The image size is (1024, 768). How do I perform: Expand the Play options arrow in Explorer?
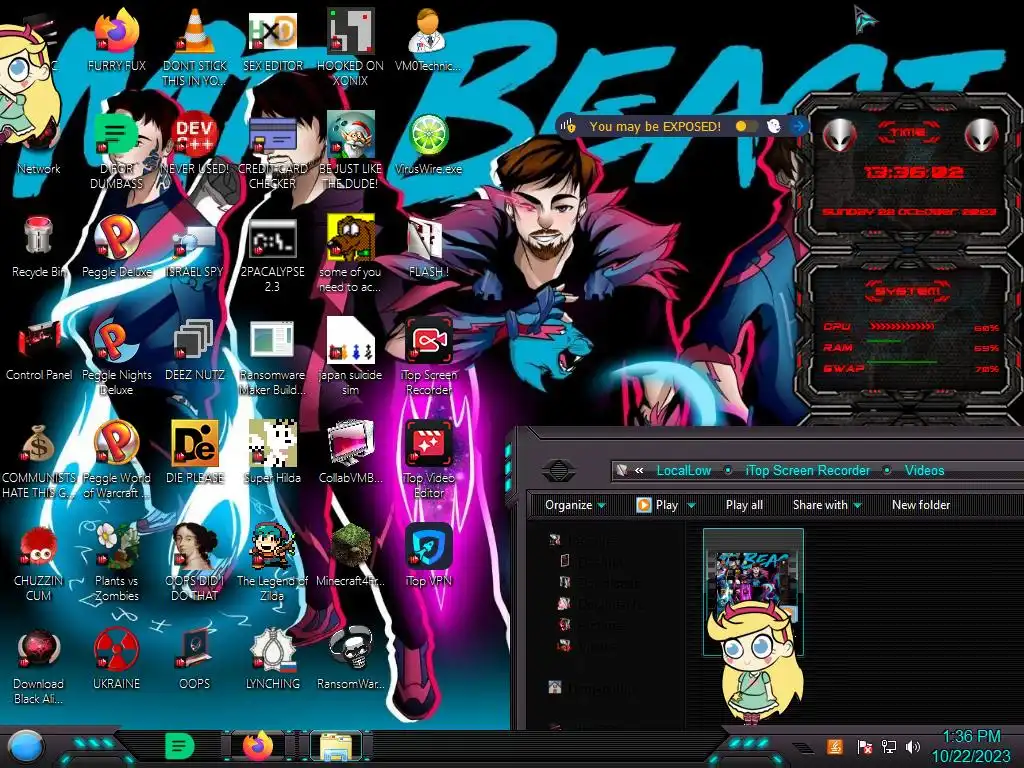691,505
